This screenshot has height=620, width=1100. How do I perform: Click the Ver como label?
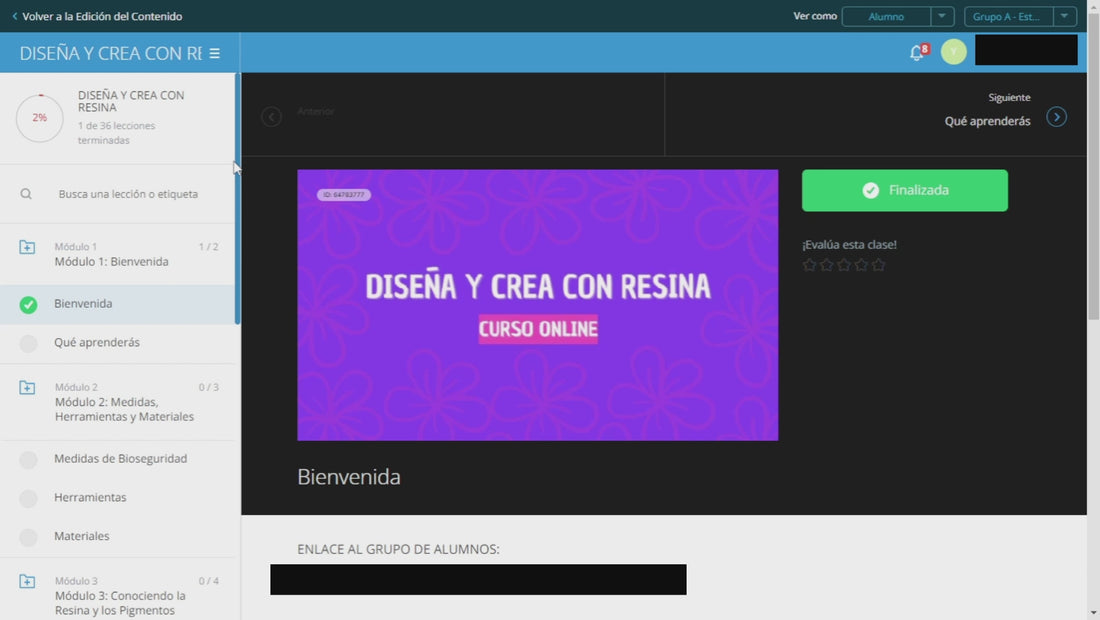814,16
